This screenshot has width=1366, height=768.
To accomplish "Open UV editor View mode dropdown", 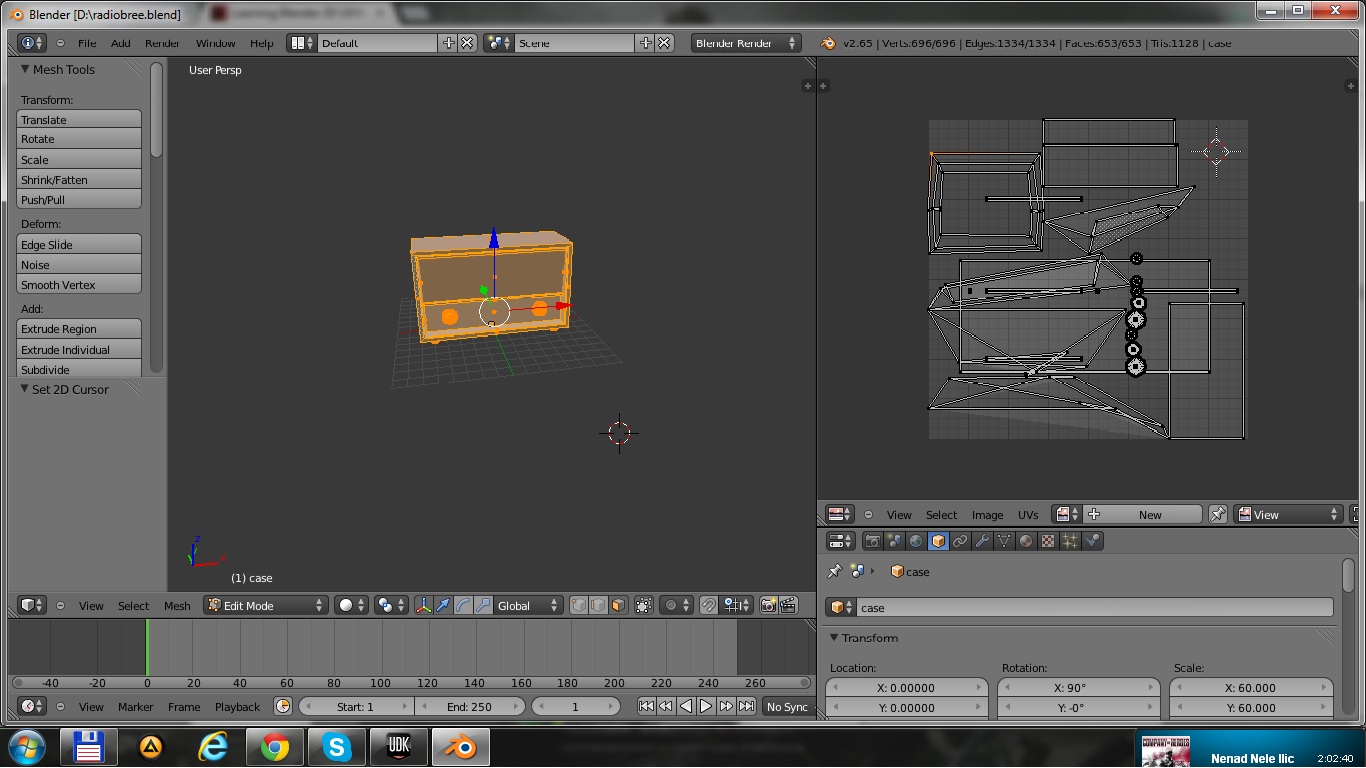I will (x=1288, y=514).
